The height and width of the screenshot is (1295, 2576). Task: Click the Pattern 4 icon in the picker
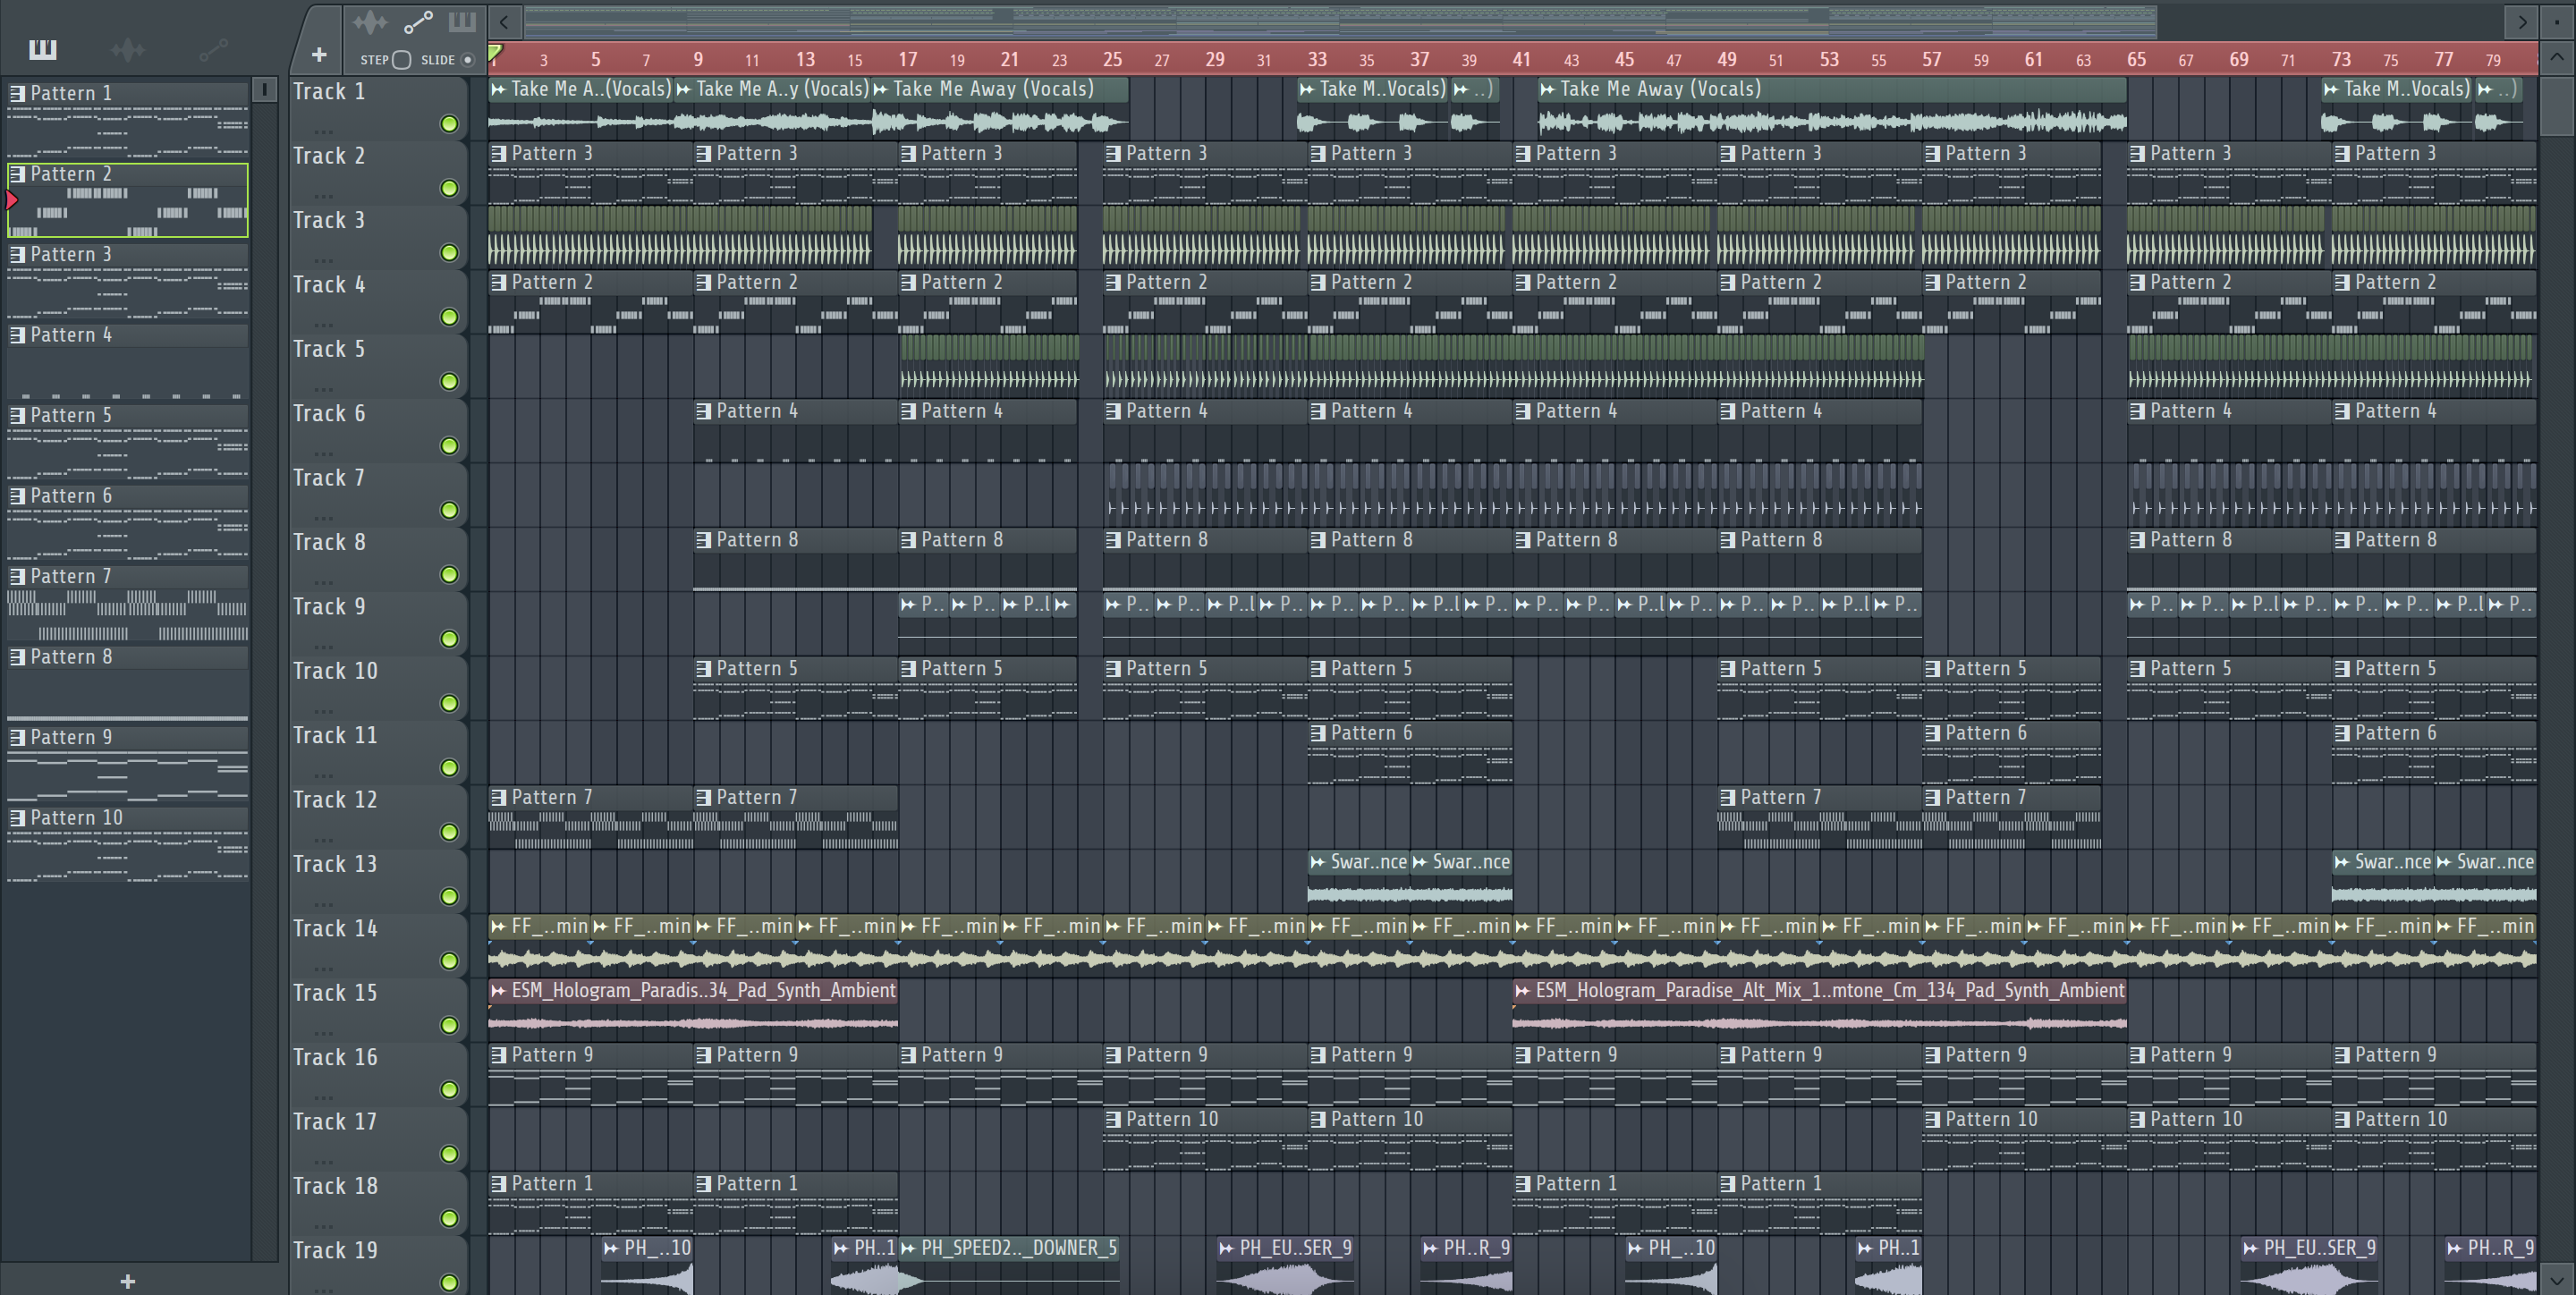[17, 335]
